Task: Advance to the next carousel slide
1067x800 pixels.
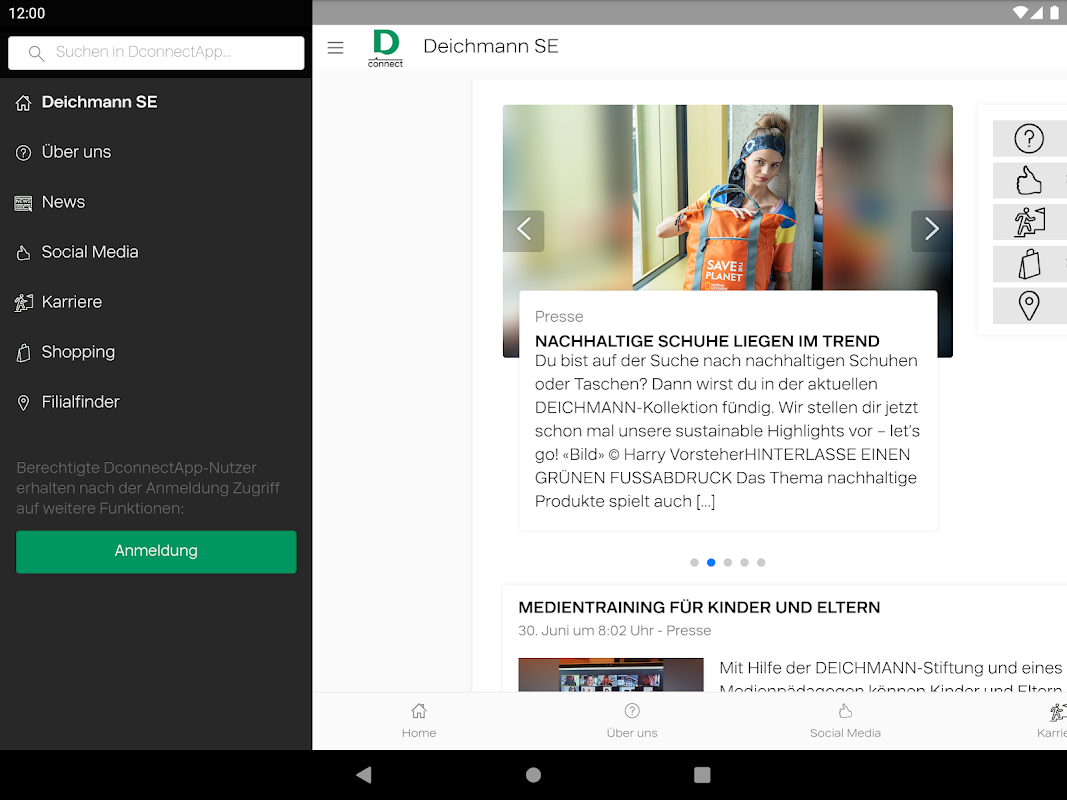Action: [932, 230]
